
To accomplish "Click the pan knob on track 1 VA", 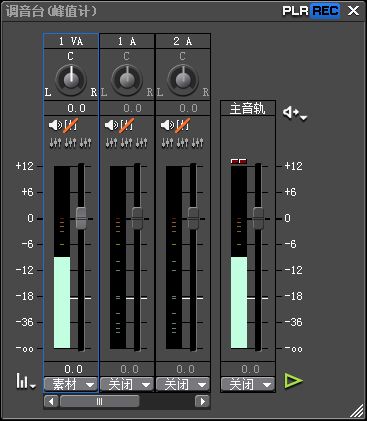I will [71, 80].
